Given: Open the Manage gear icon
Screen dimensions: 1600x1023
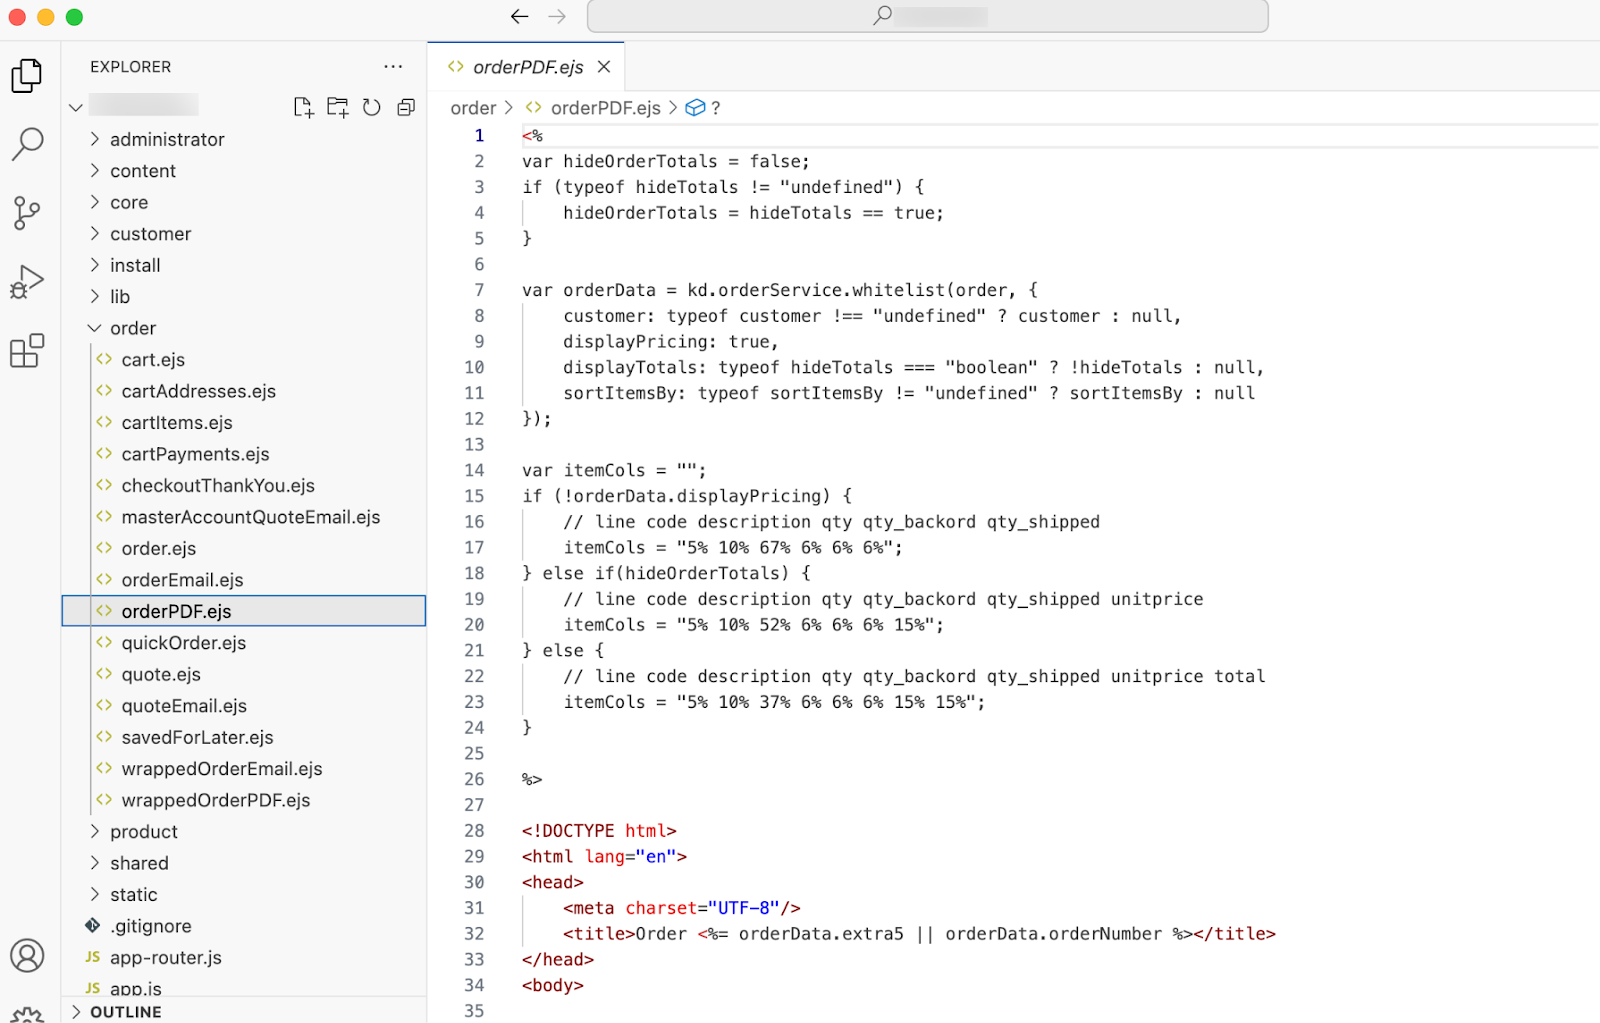Looking at the screenshot, I should click(27, 1015).
